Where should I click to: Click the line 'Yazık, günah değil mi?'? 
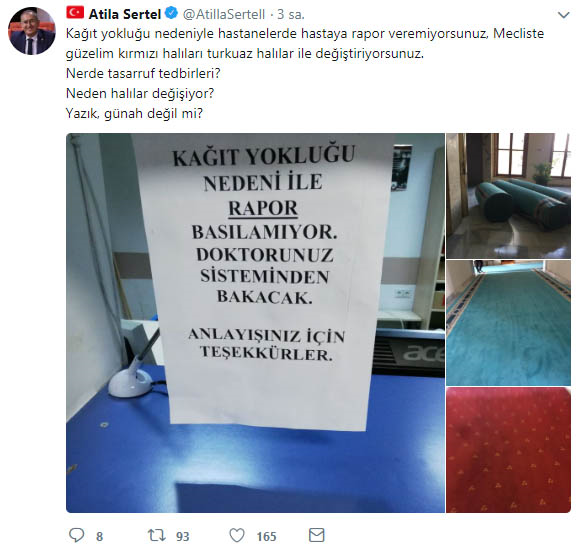click(x=134, y=113)
